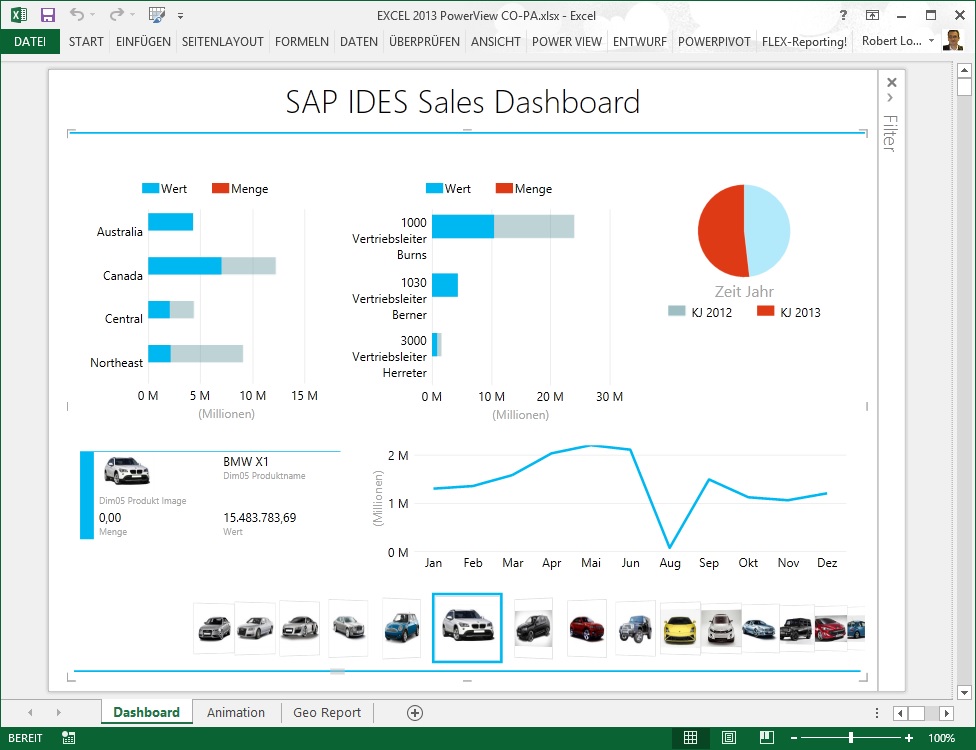
Task: Click the Help question mark icon
Action: pos(844,15)
